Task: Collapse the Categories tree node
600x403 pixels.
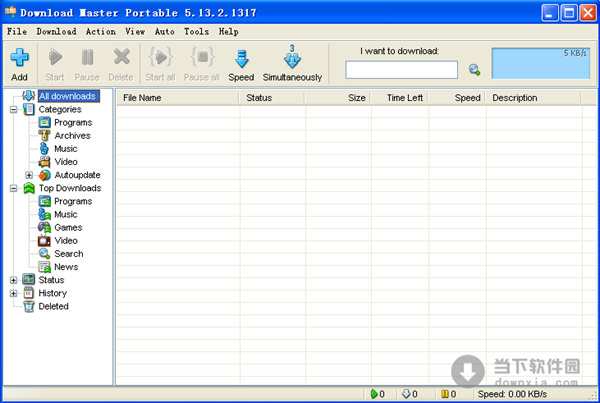Action: tap(13, 109)
